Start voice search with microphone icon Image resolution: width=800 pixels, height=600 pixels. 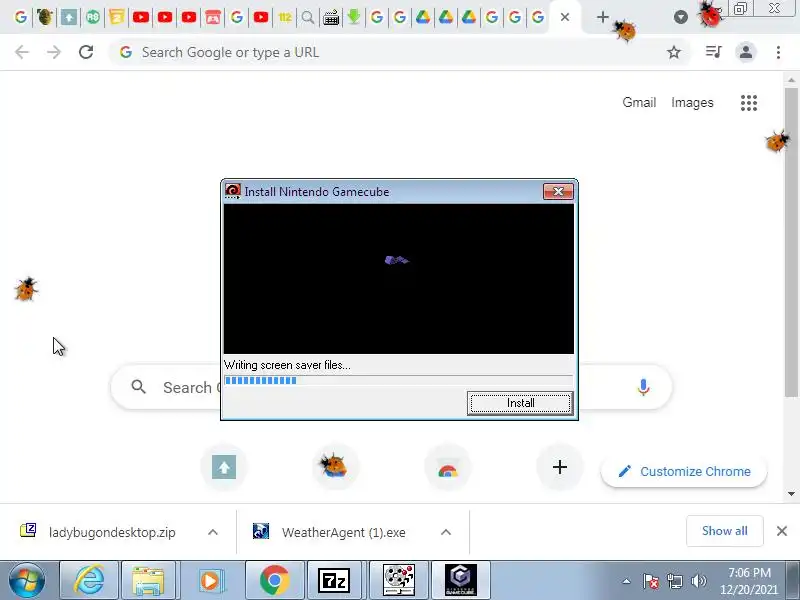pyautogui.click(x=643, y=387)
